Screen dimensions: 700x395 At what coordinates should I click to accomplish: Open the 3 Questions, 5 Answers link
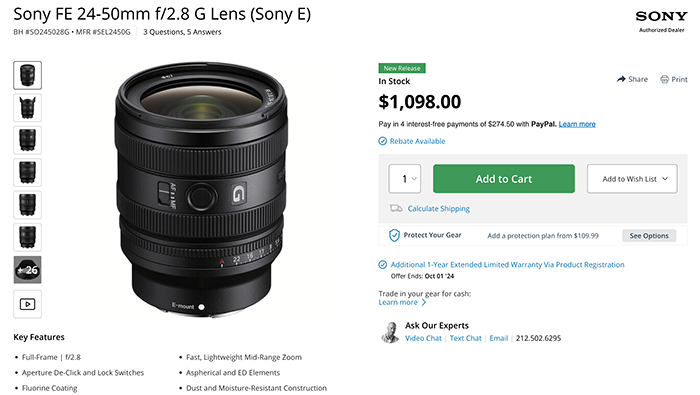click(x=182, y=32)
